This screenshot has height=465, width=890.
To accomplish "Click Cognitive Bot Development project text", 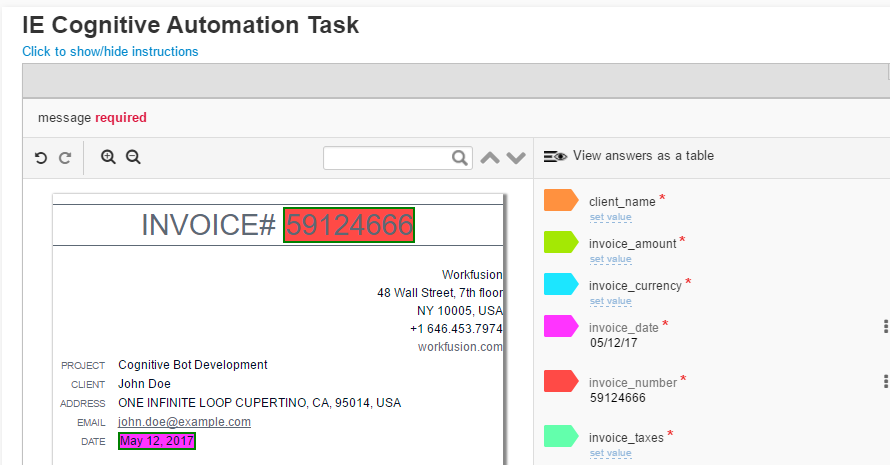I will coord(192,365).
